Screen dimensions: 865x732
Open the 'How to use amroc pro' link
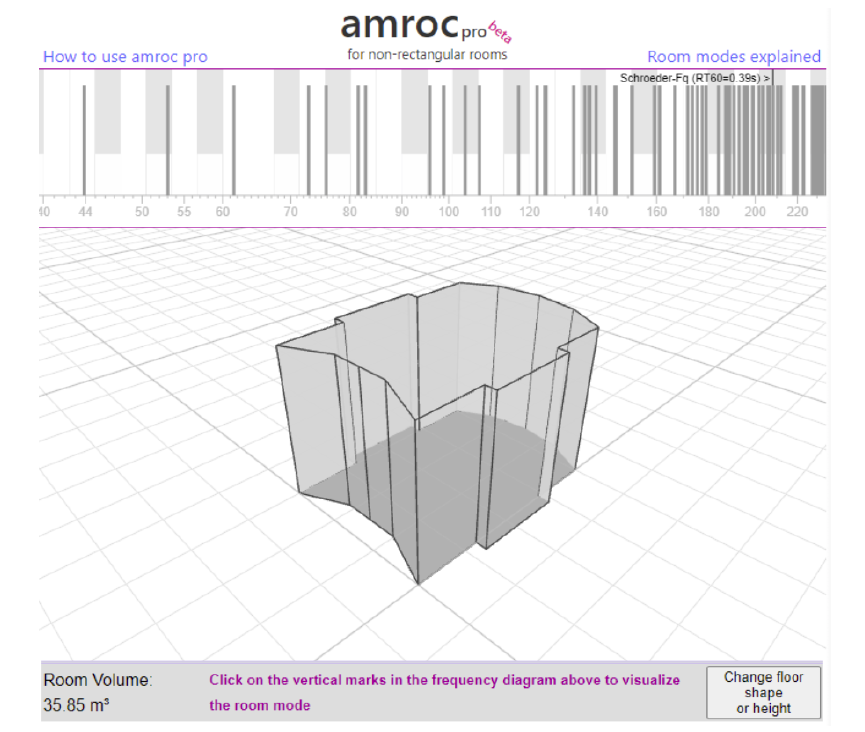[x=125, y=56]
